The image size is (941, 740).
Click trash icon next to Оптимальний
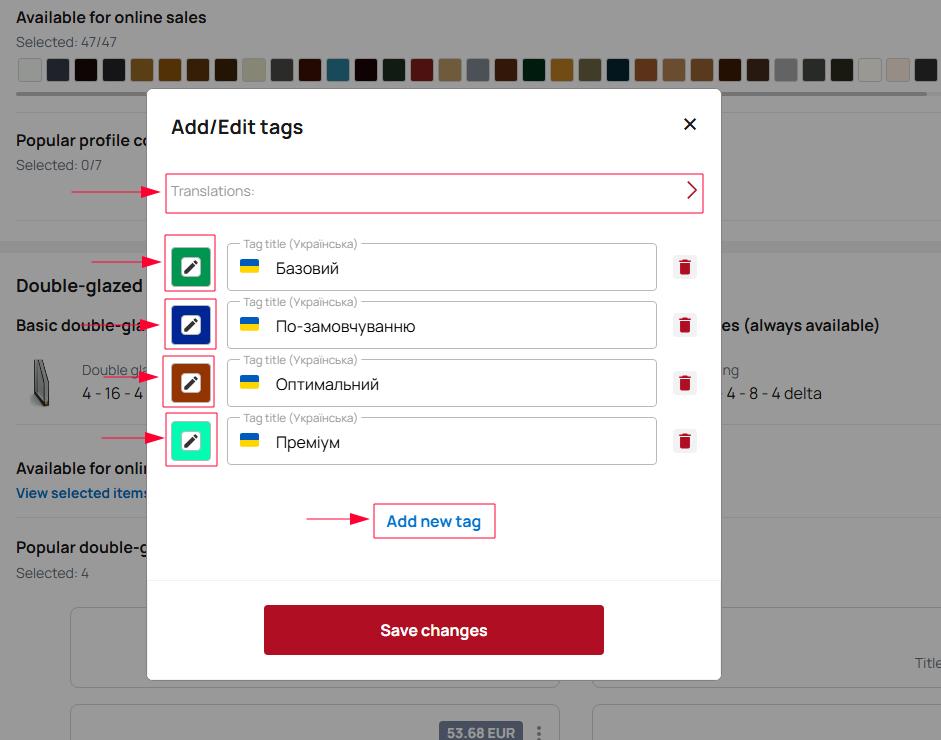(685, 383)
